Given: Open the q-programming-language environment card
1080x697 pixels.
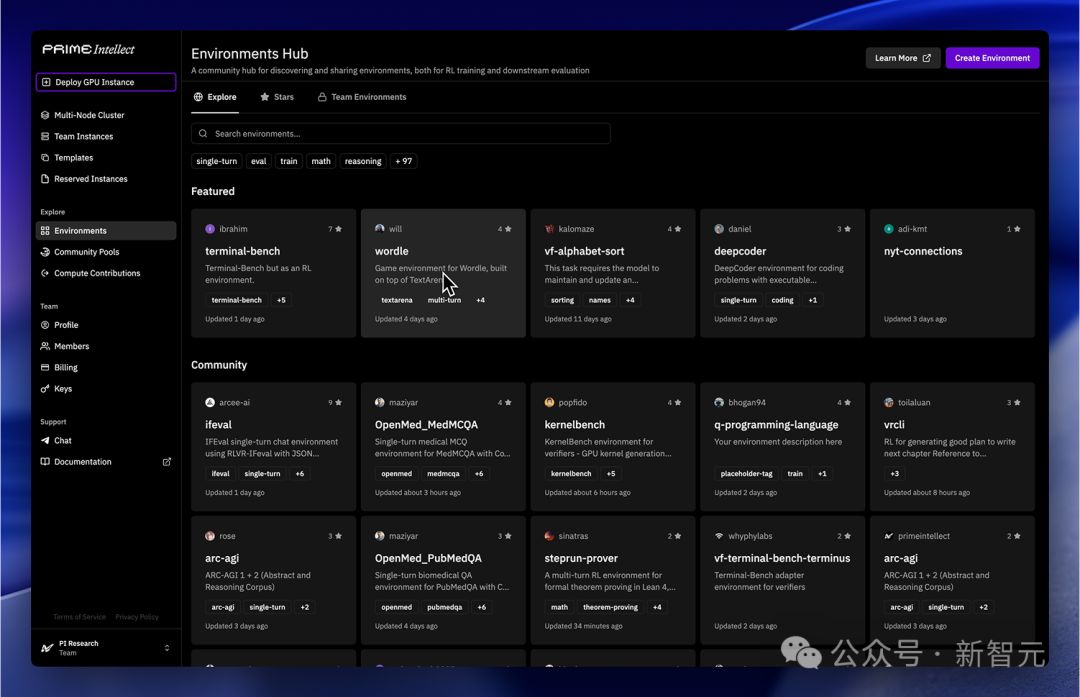Looking at the screenshot, I should pyautogui.click(x=782, y=447).
